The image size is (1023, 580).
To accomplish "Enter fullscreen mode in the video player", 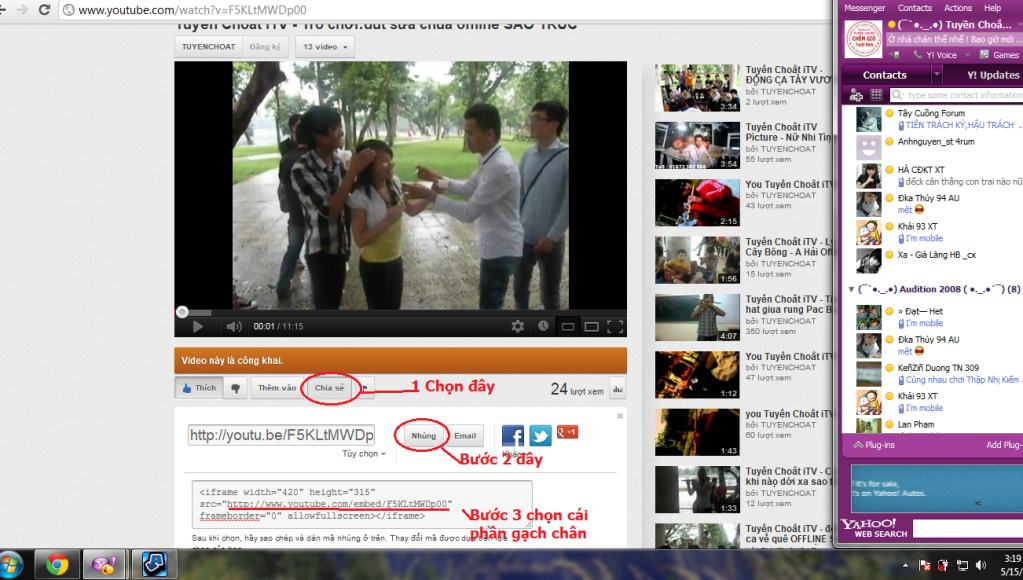I will click(615, 326).
